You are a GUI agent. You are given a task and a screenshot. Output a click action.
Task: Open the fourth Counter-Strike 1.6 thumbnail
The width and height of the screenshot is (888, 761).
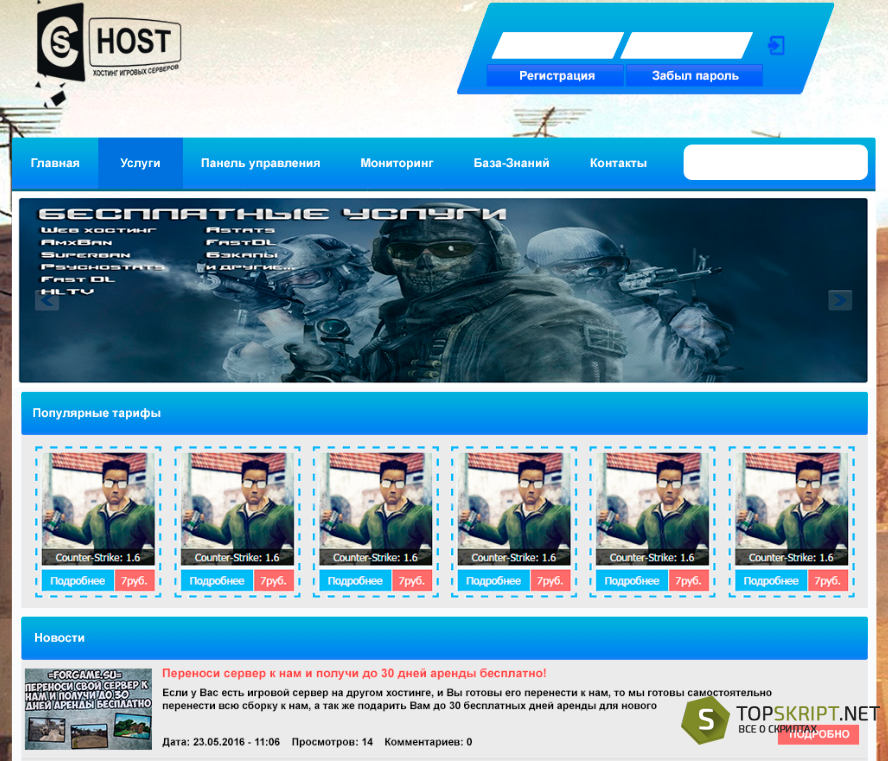click(514, 508)
